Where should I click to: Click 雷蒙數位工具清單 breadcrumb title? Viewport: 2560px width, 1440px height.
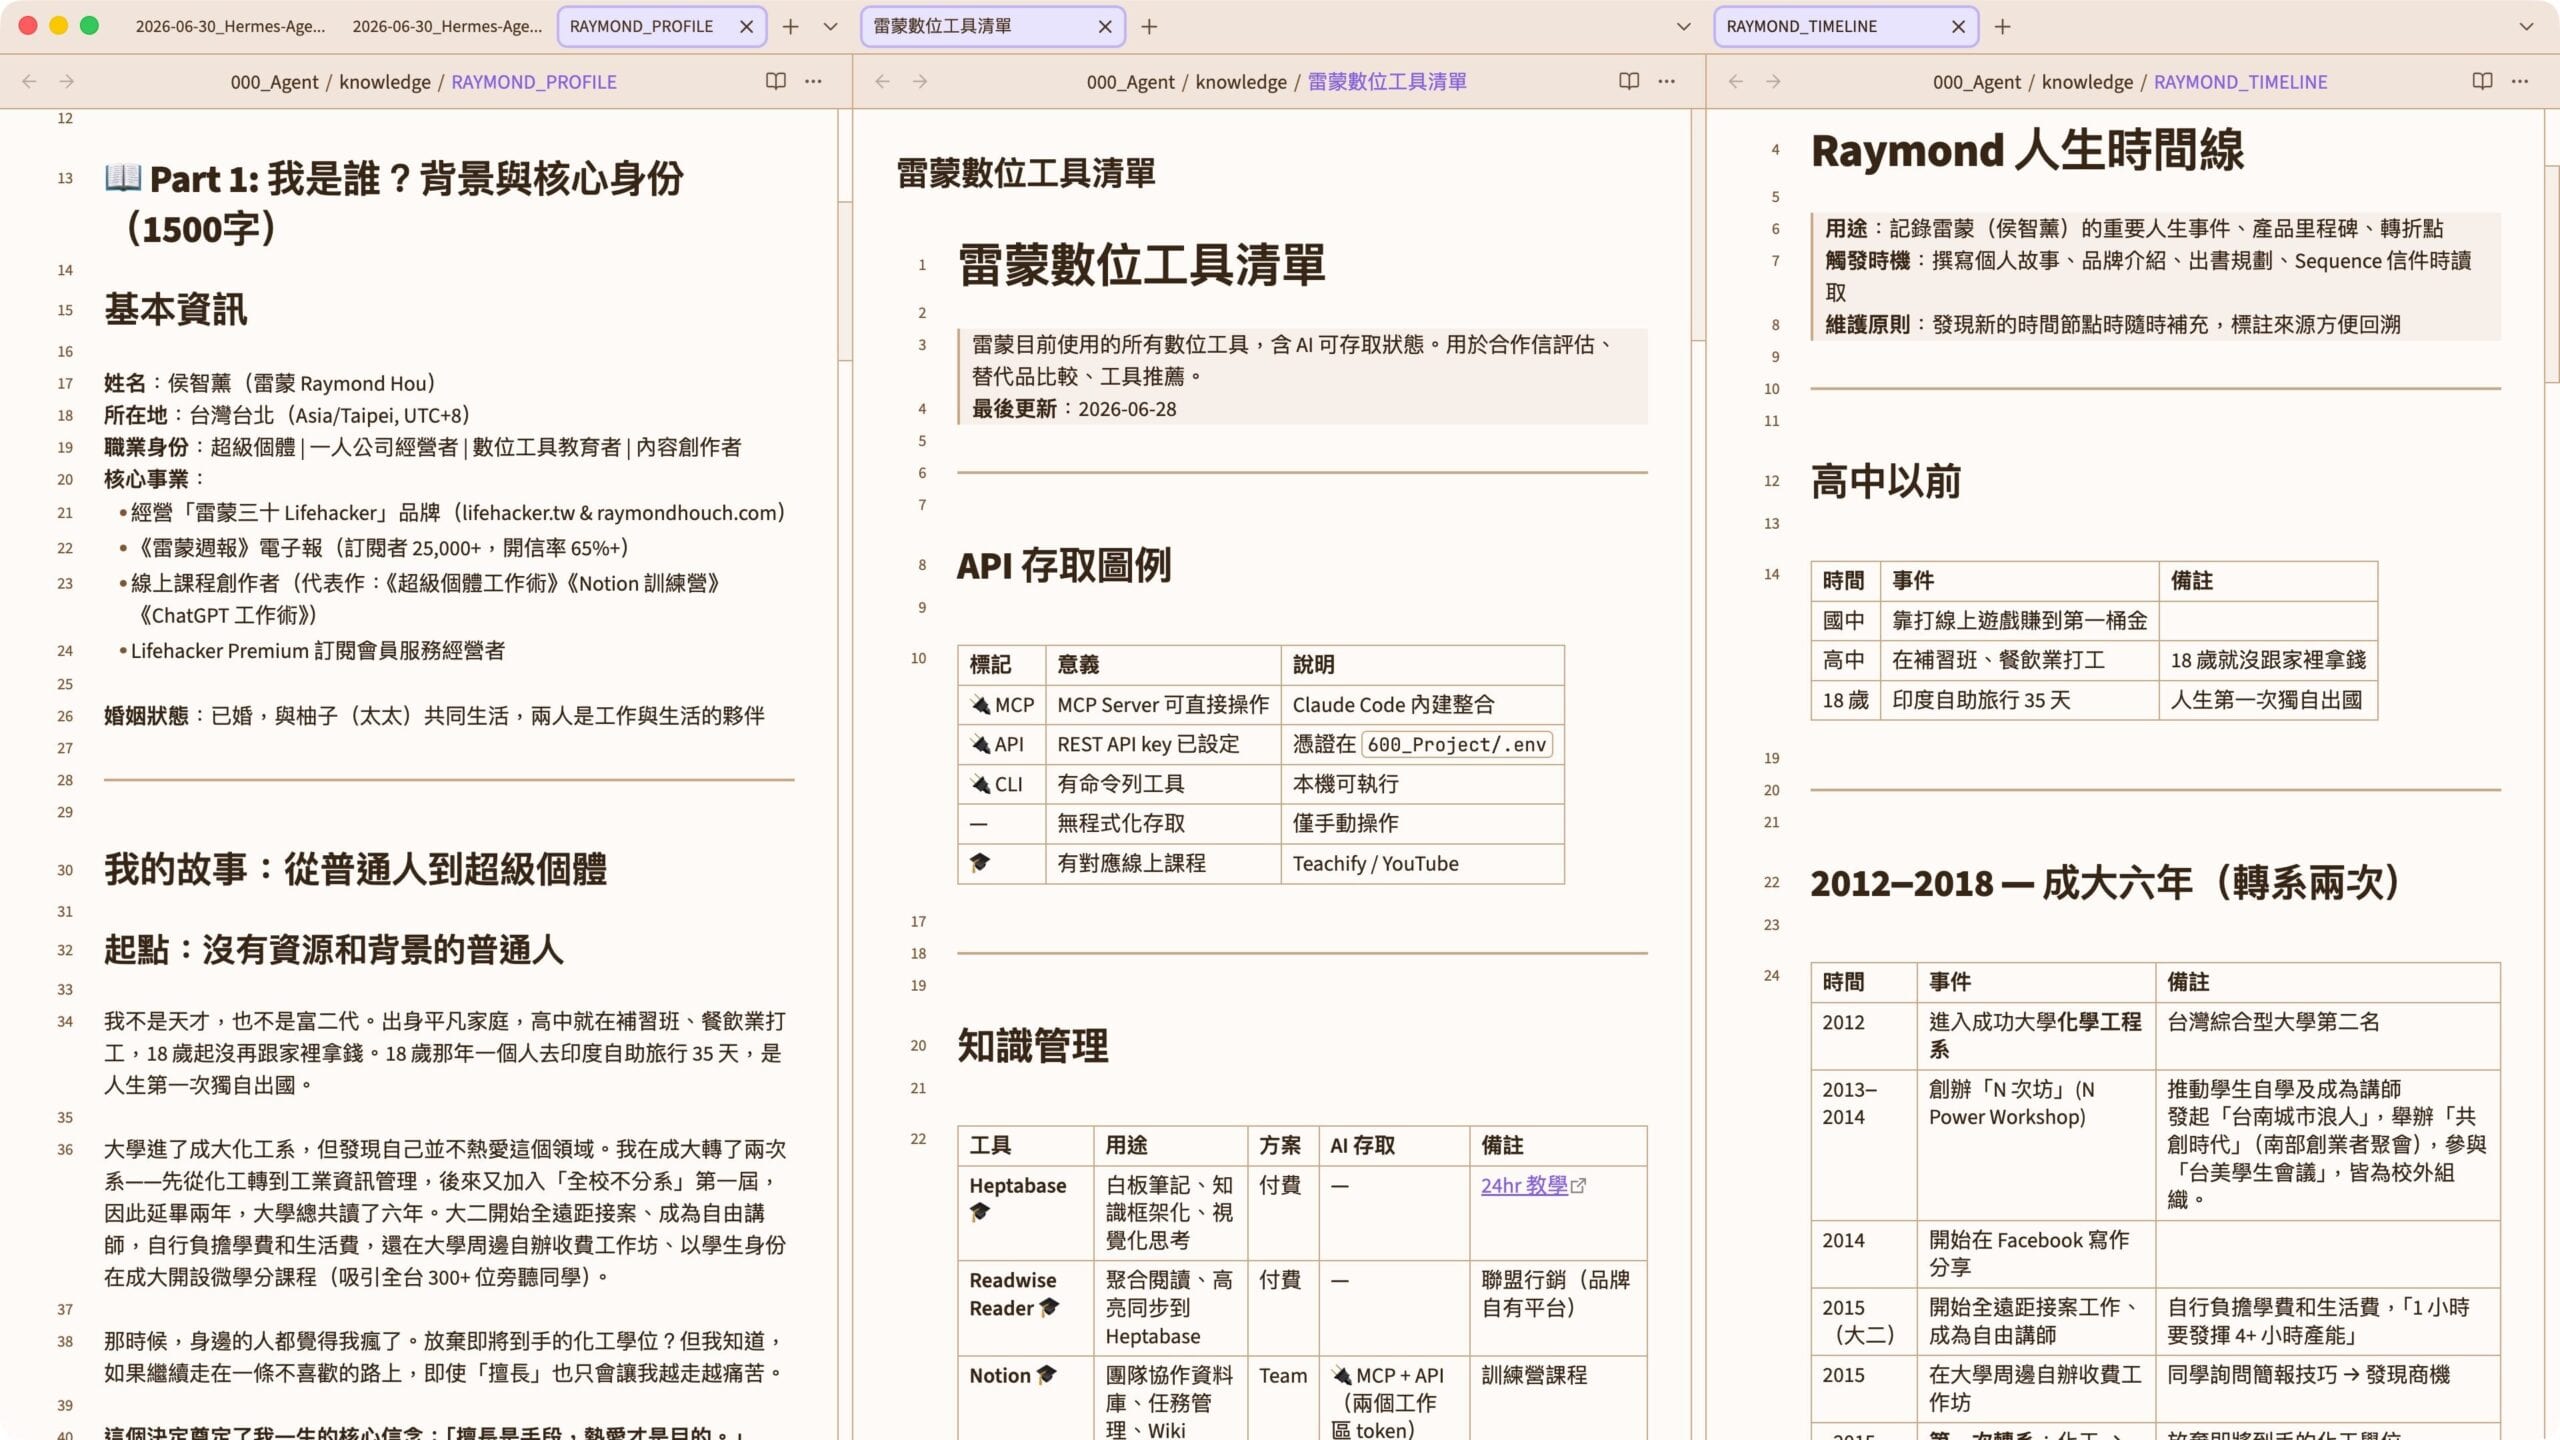coord(1387,82)
